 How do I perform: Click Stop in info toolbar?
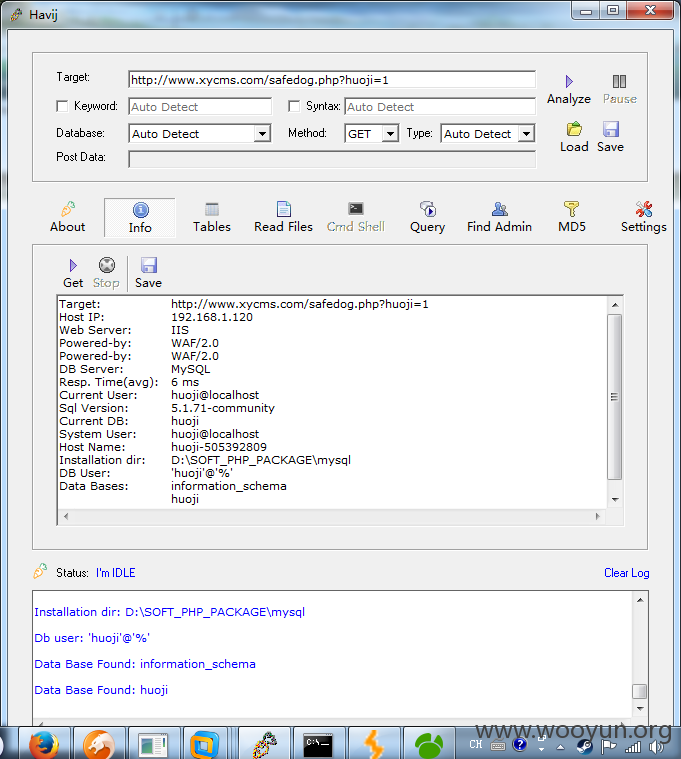[106, 273]
